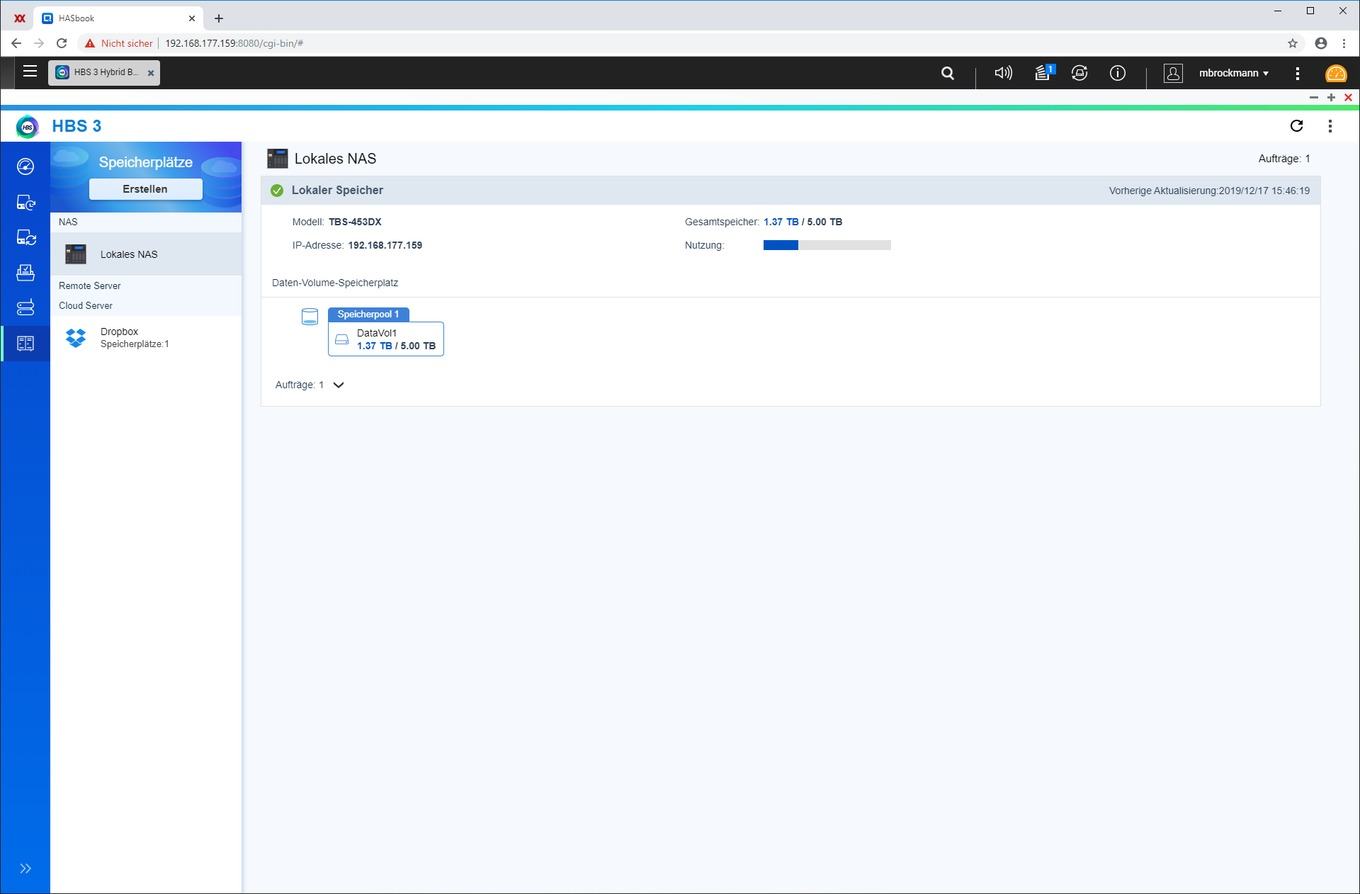Click the user profile picture icon
Screen dimensions: 1360x894
pyautogui.click(x=1173, y=73)
